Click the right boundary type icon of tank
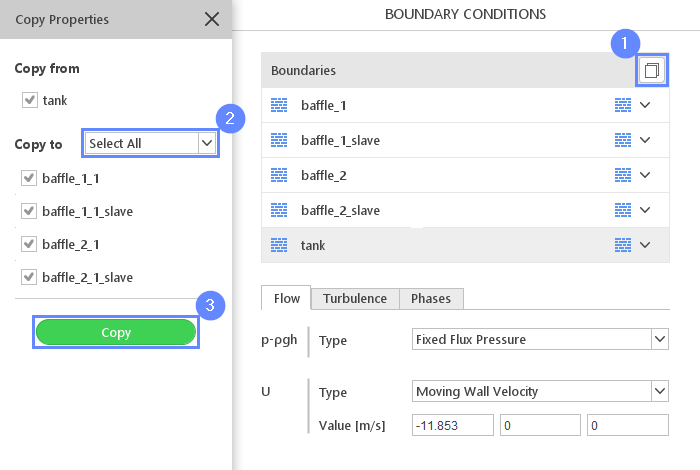Image resolution: width=700 pixels, height=470 pixels. tap(623, 245)
